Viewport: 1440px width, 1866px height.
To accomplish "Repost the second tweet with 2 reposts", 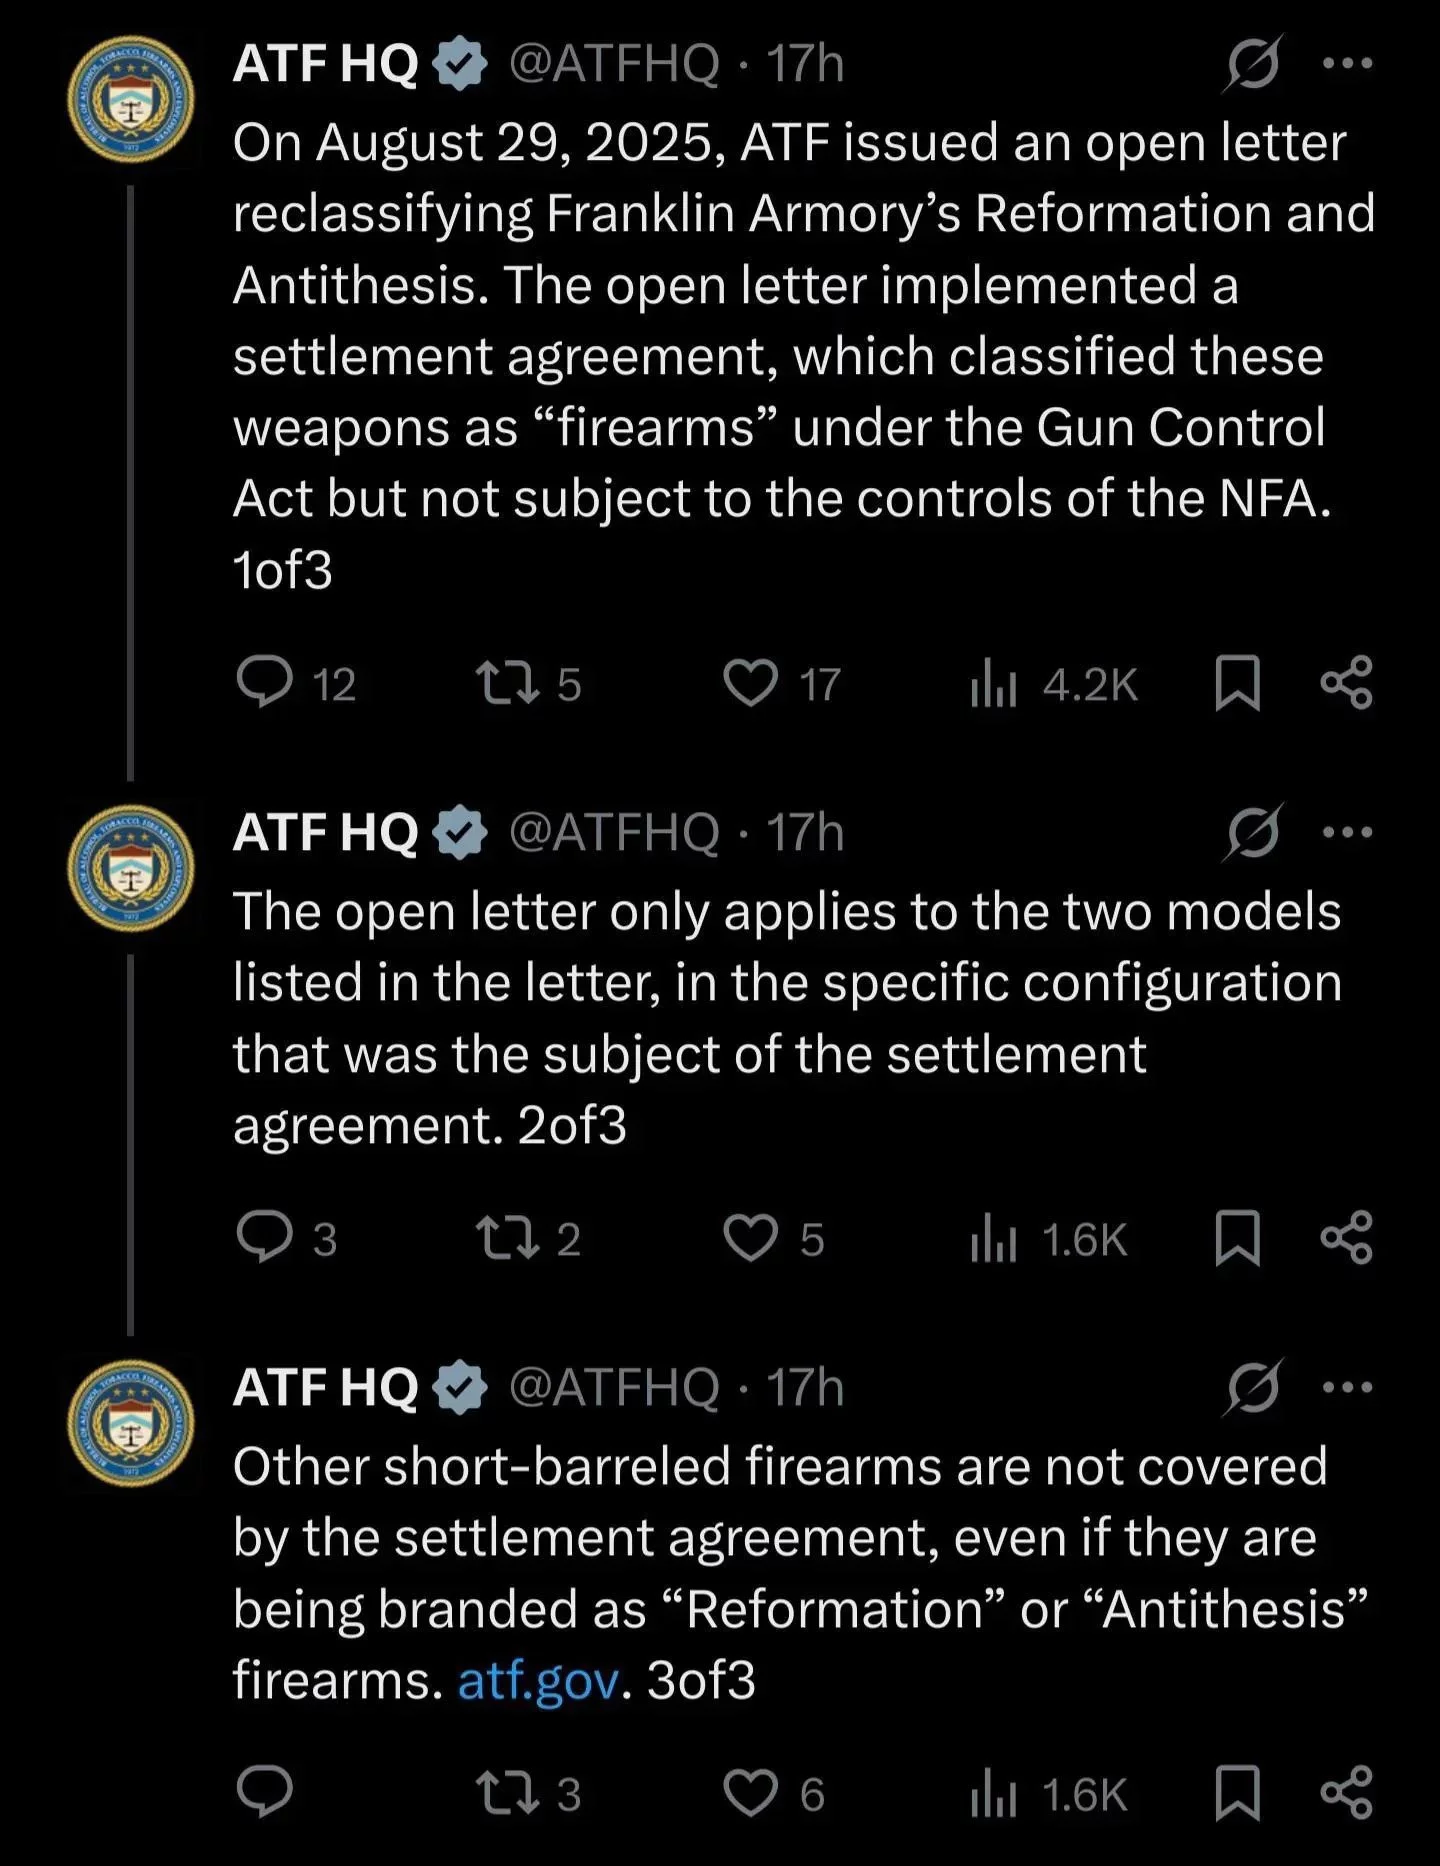I will click(507, 1238).
